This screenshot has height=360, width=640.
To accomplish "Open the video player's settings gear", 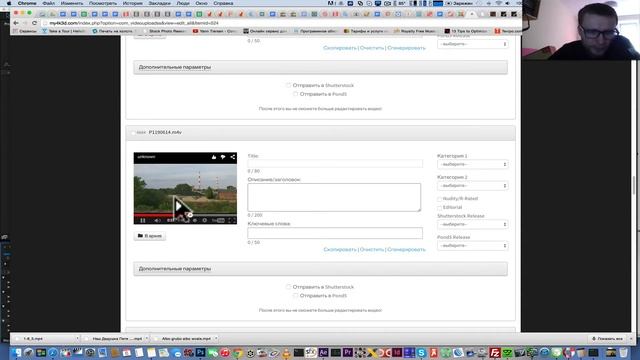I will pos(204,220).
